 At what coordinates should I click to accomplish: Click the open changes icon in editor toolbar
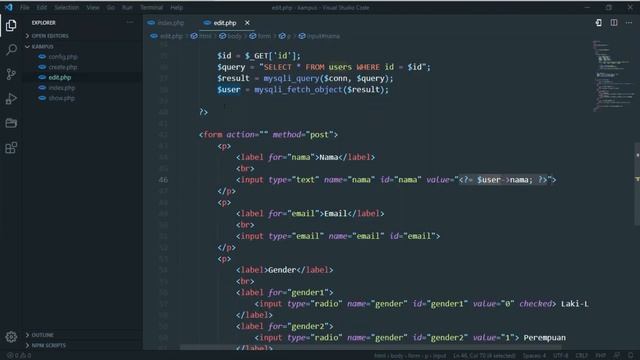[x=598, y=23]
